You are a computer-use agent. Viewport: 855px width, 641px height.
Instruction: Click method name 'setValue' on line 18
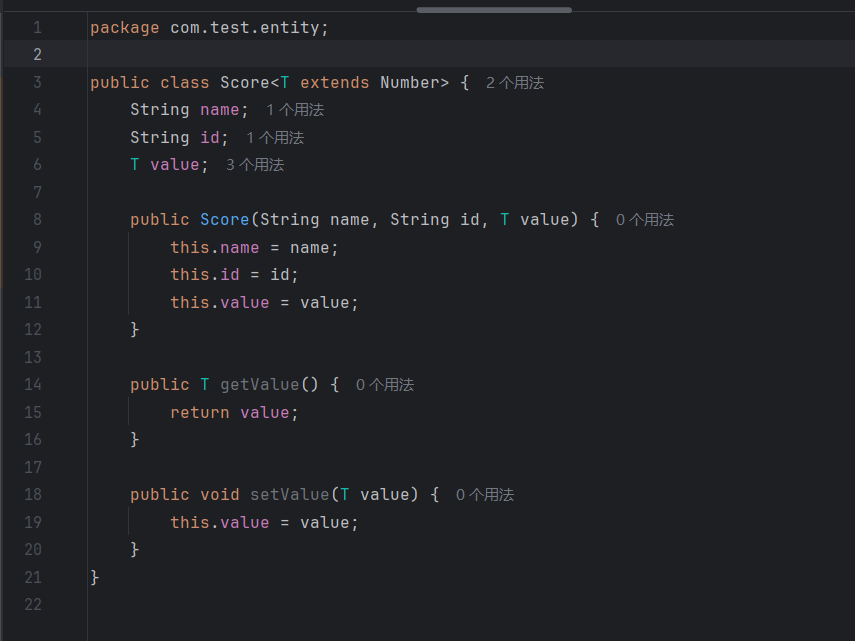pos(290,495)
